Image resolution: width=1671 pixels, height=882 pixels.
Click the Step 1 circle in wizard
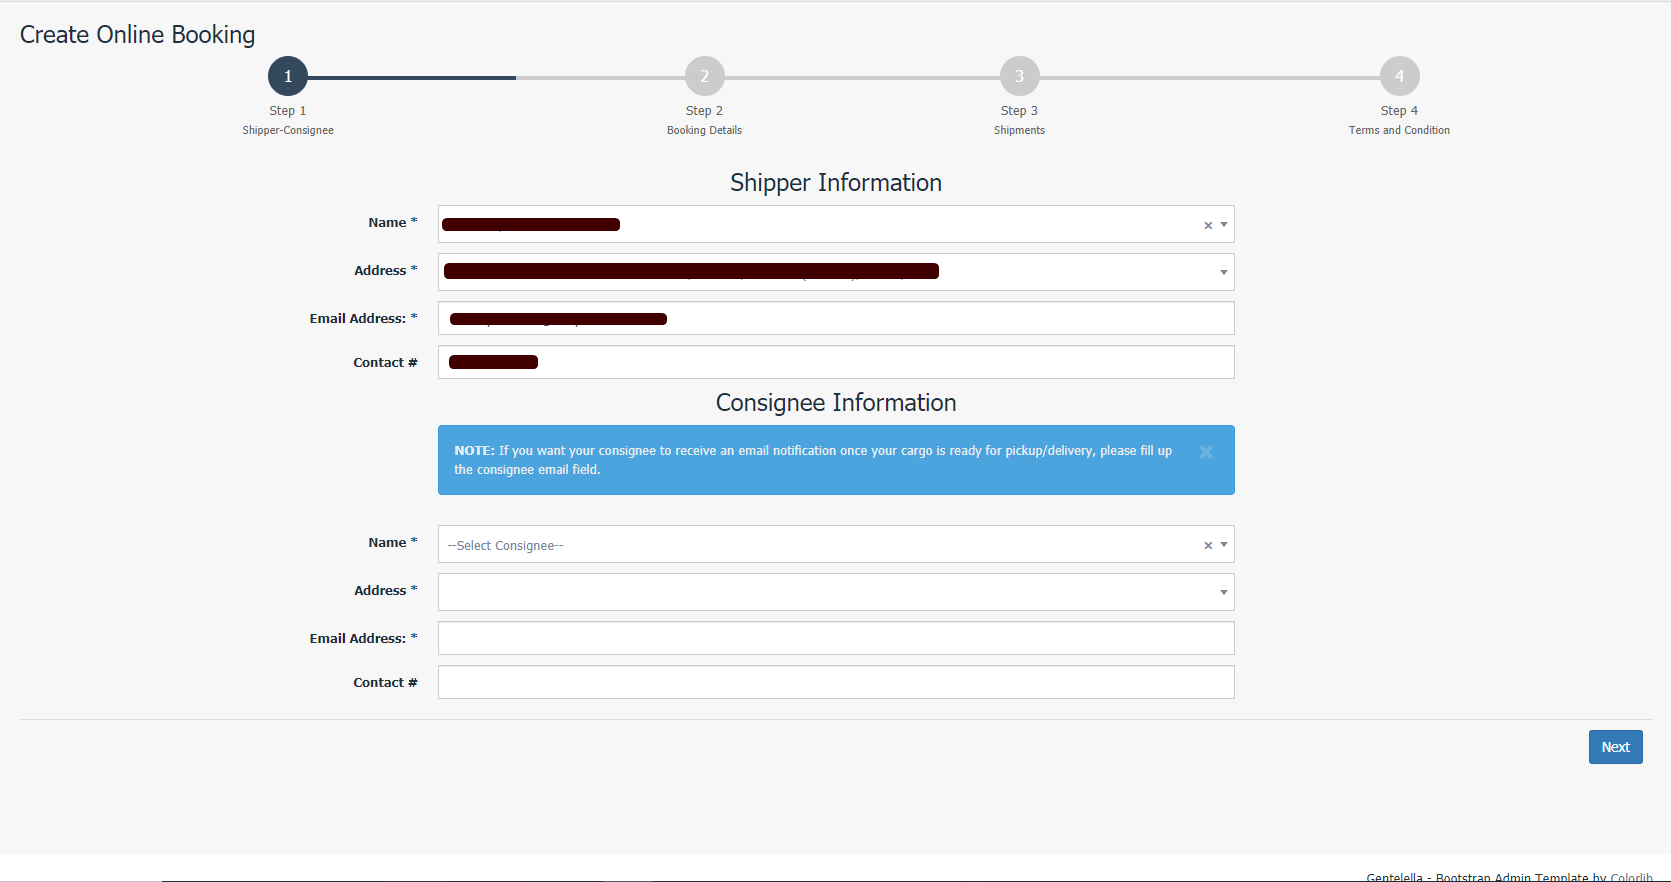point(288,76)
